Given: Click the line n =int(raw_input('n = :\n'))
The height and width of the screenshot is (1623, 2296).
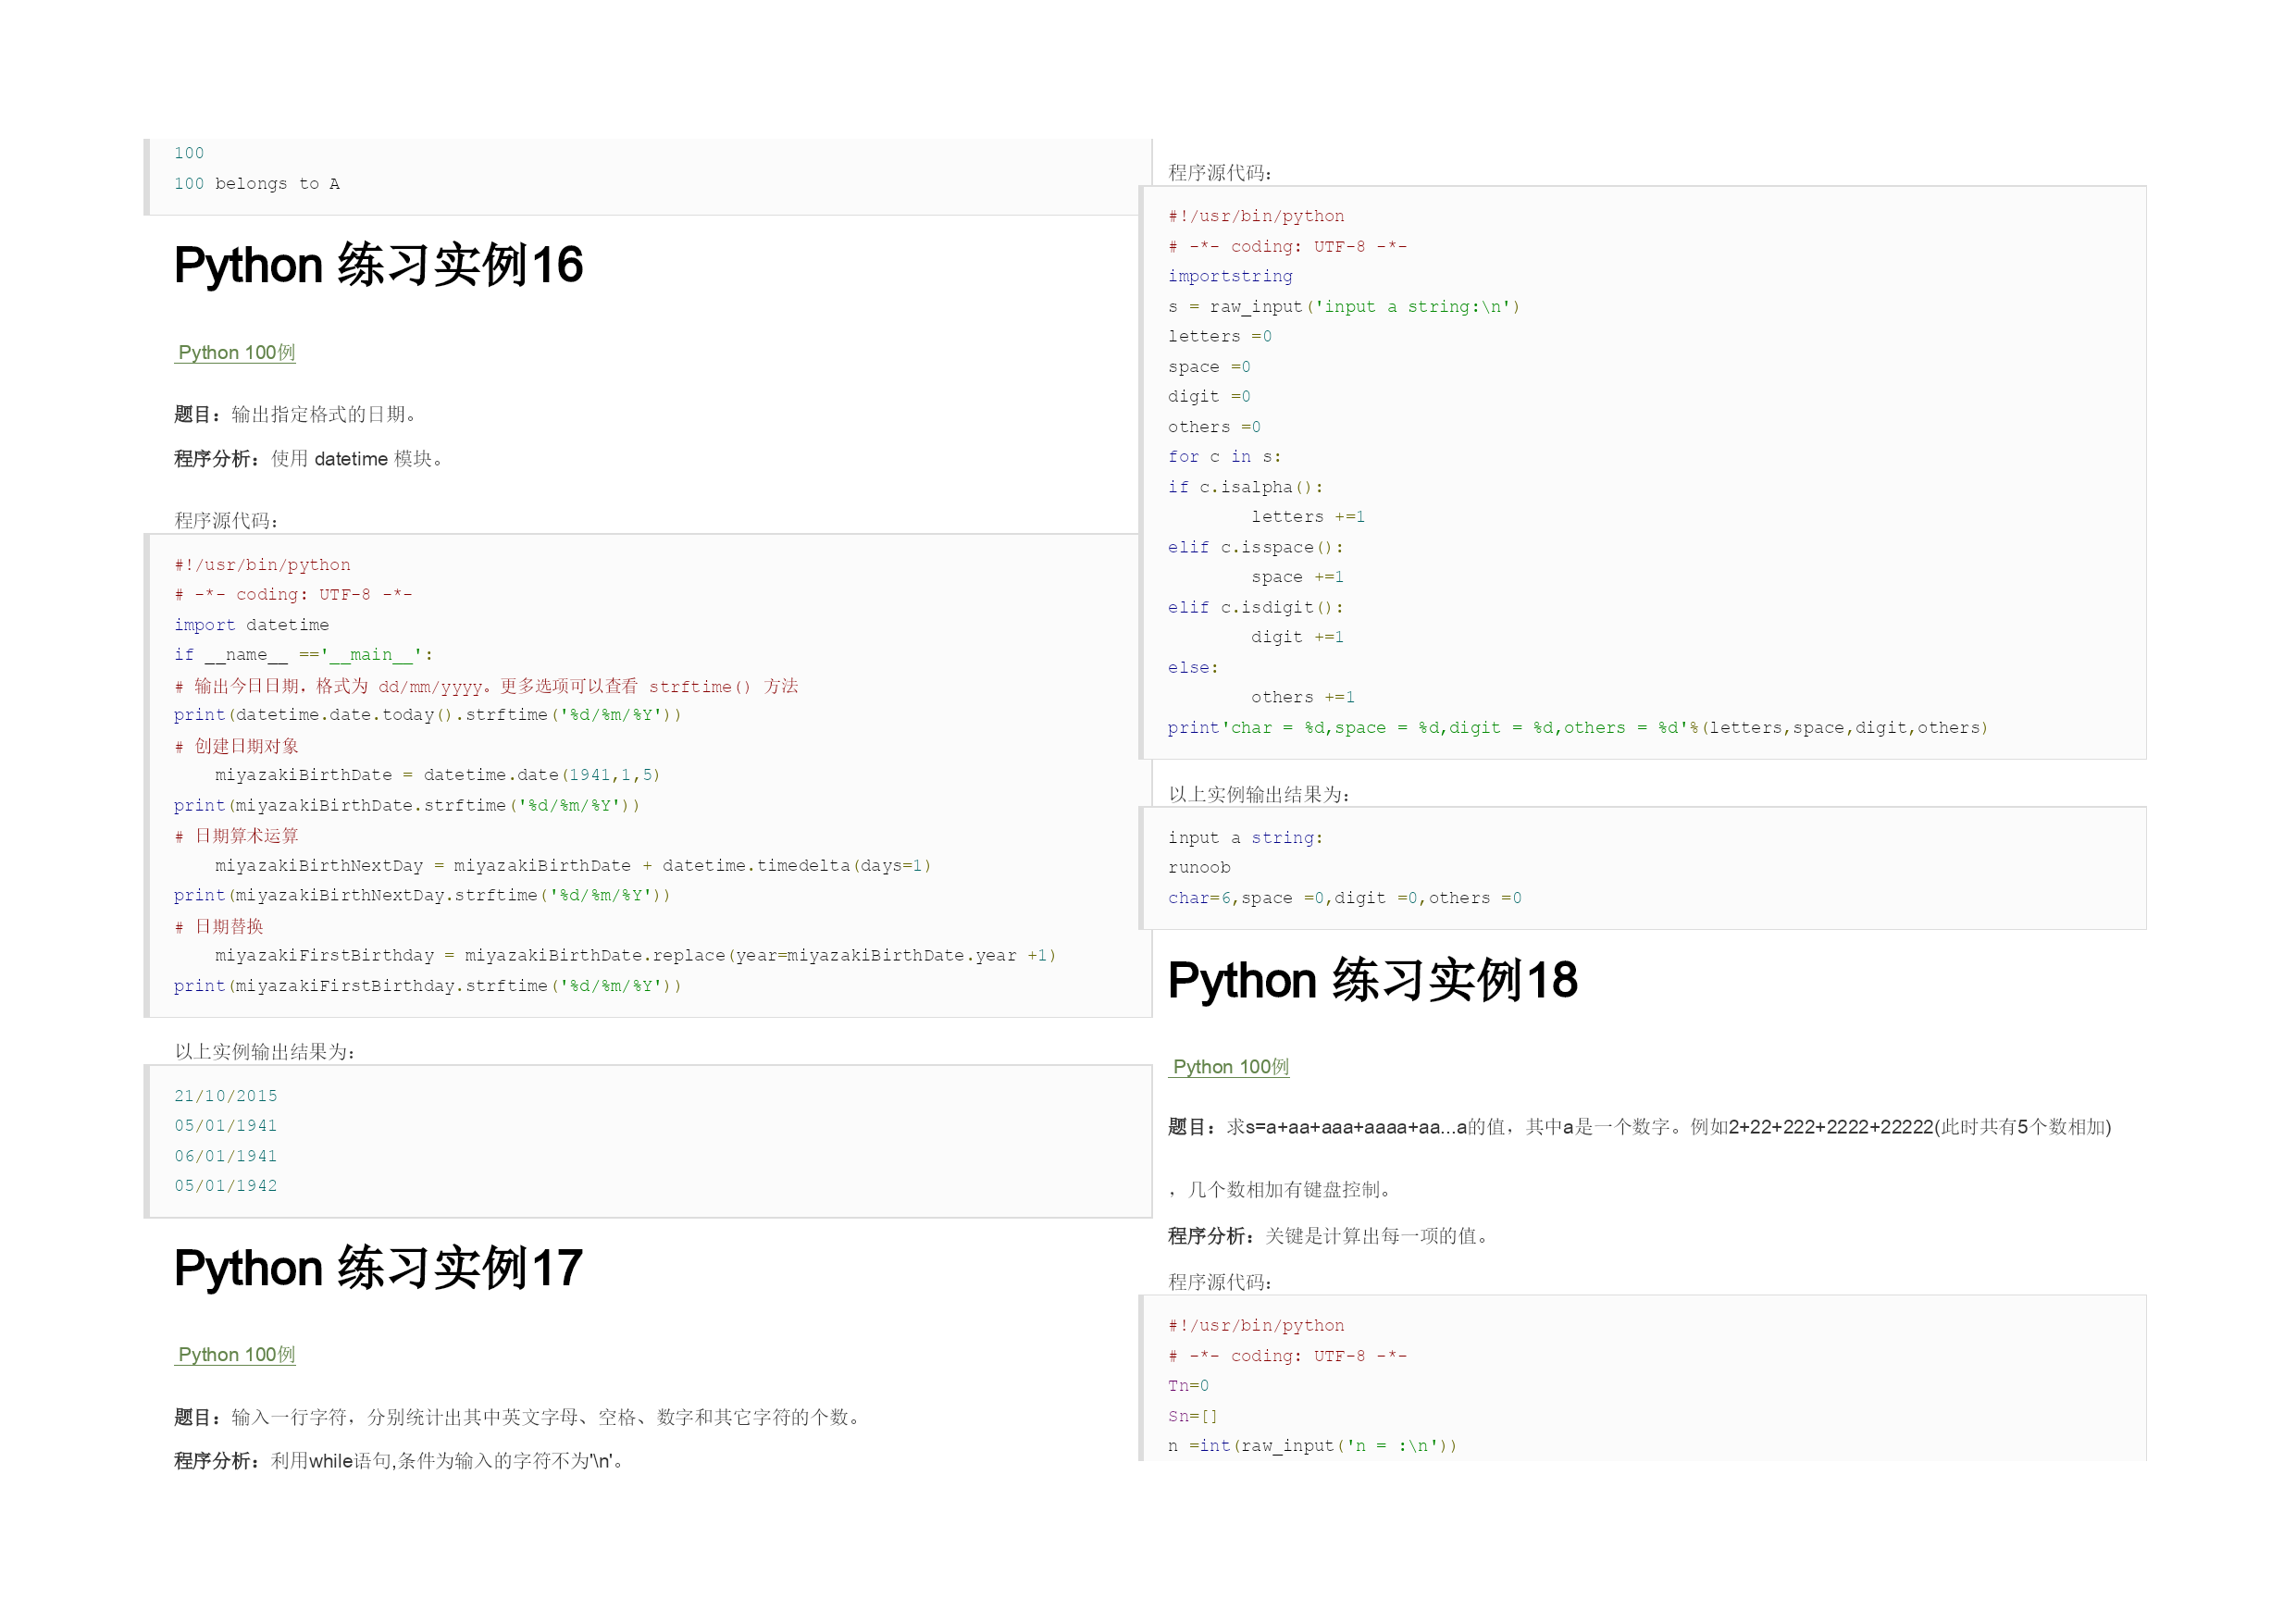Looking at the screenshot, I should tap(1312, 1446).
